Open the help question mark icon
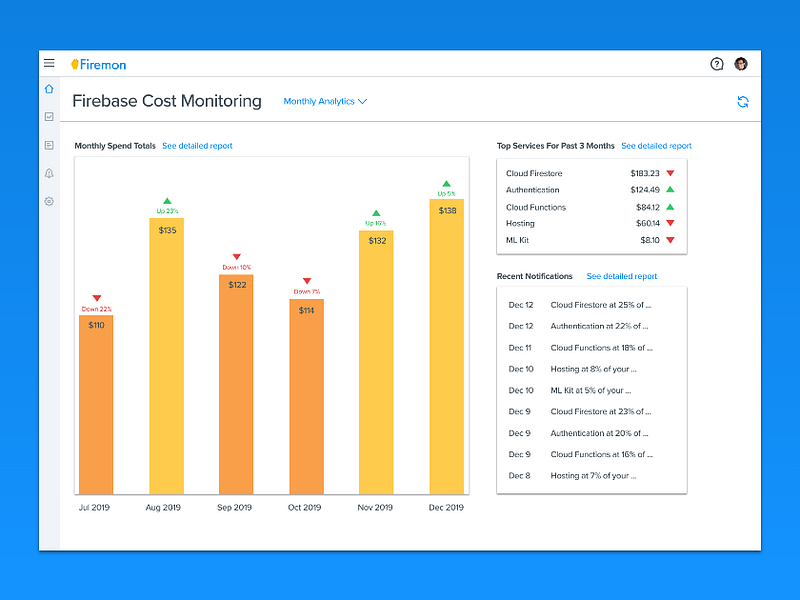 [717, 64]
